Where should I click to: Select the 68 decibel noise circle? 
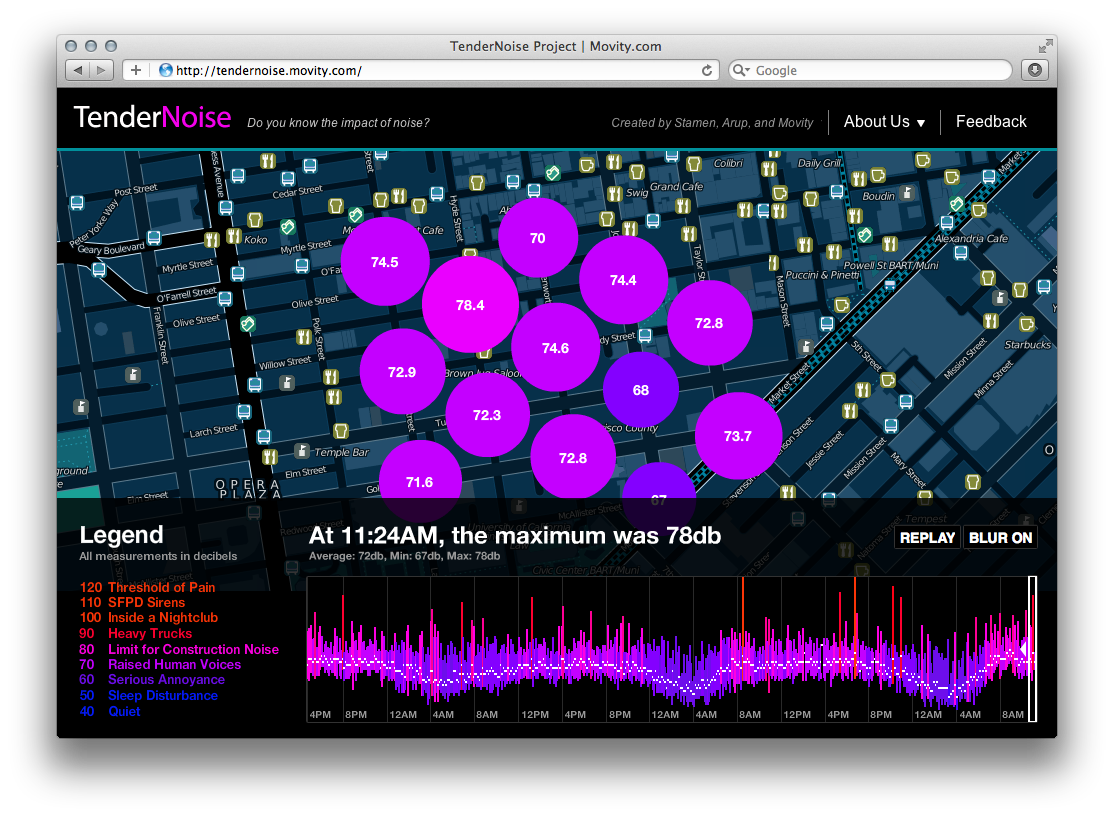click(x=641, y=390)
